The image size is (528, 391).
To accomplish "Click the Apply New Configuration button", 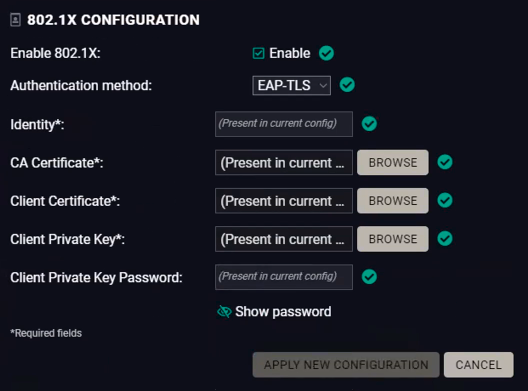I will click(346, 365).
